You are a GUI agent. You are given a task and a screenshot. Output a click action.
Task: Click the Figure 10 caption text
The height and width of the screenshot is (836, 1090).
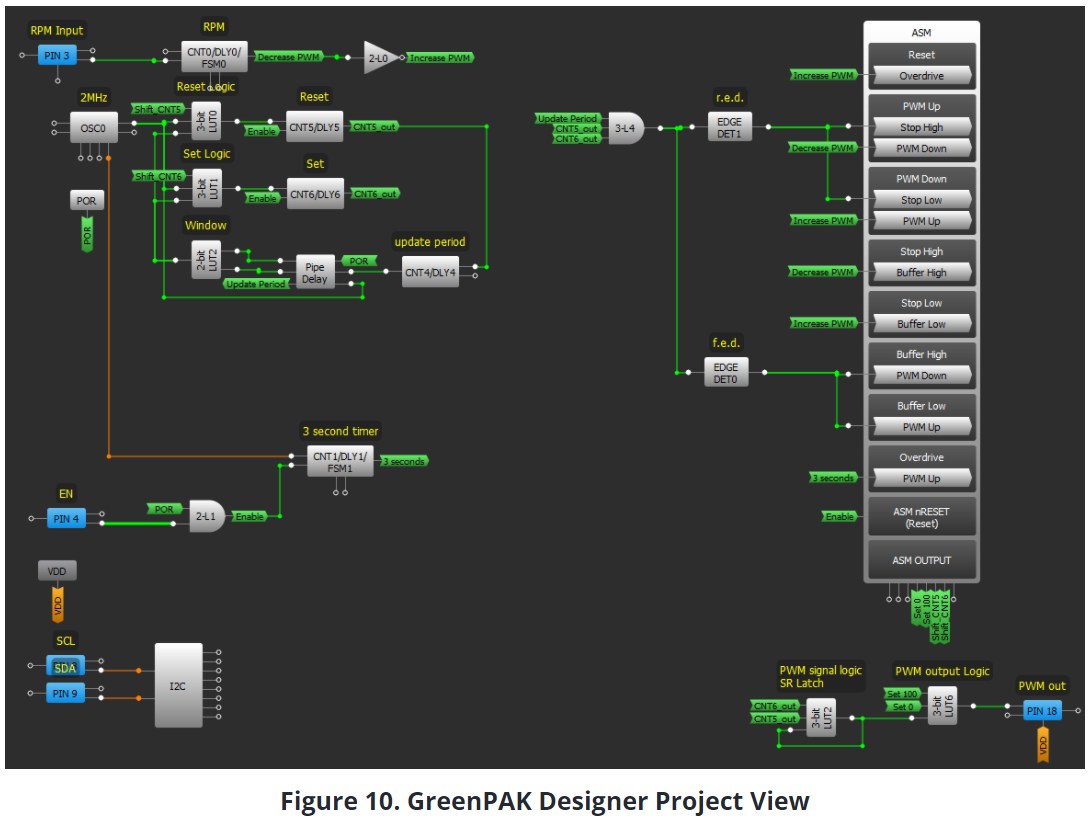(x=545, y=801)
